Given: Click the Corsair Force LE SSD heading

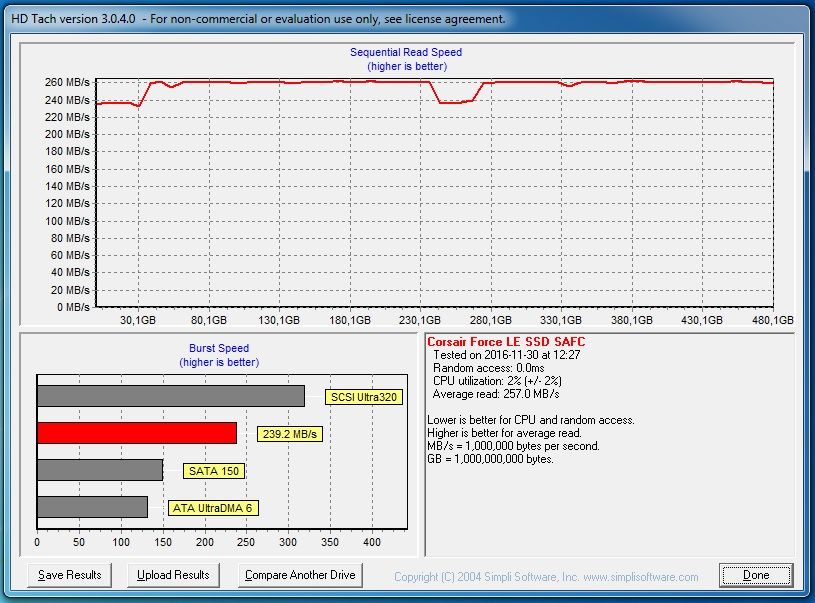Looking at the screenshot, I should (x=506, y=343).
